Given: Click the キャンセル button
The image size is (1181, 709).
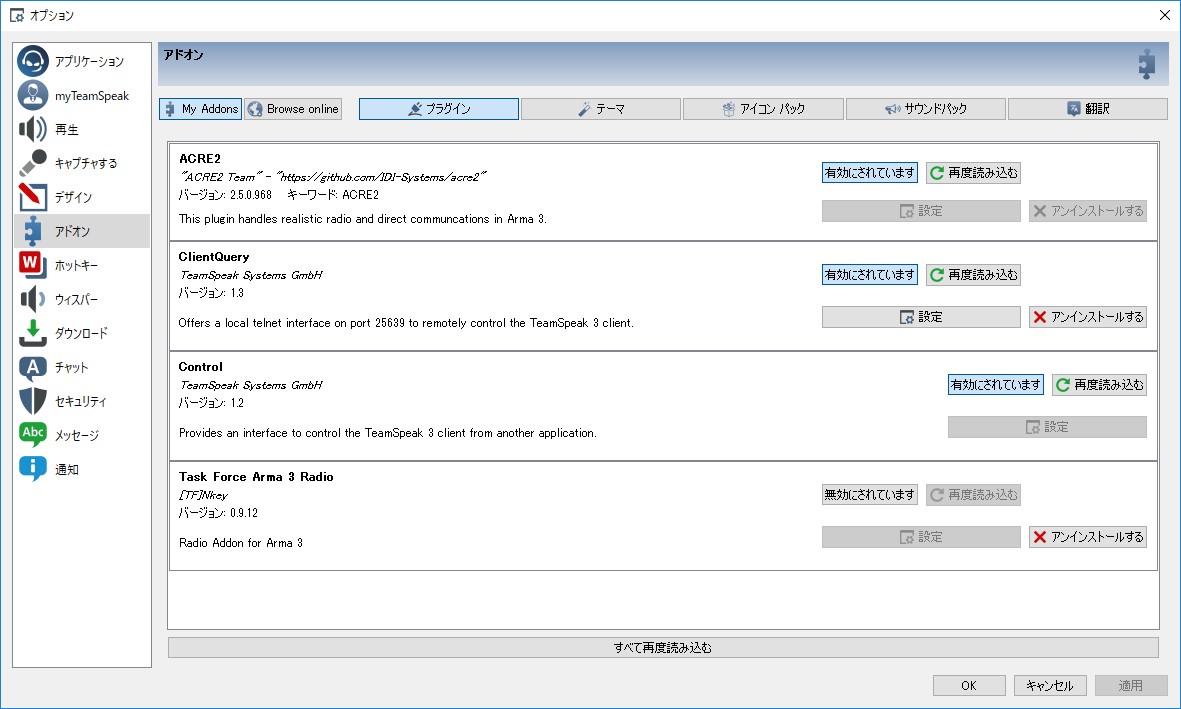Looking at the screenshot, I should [1050, 686].
